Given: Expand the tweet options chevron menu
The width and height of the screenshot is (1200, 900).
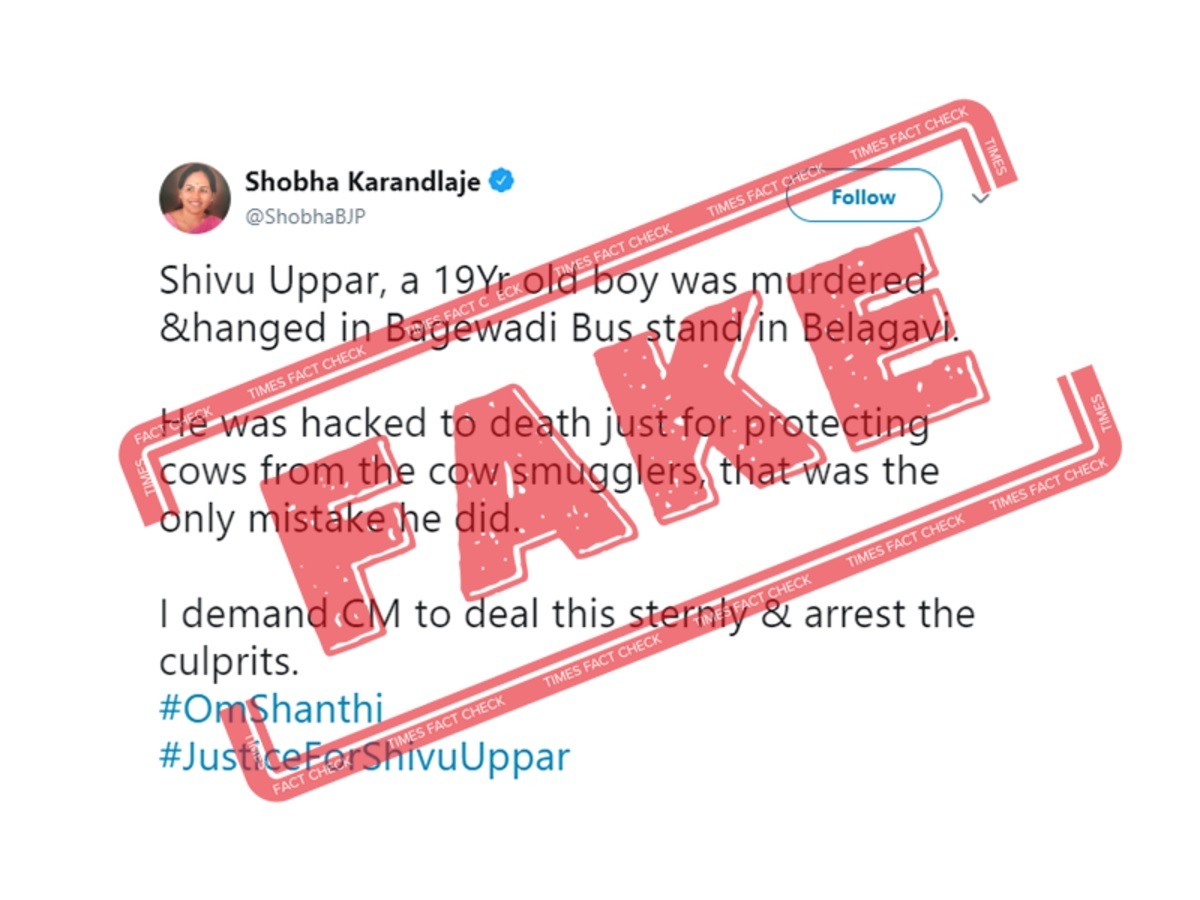Looking at the screenshot, I should (980, 198).
